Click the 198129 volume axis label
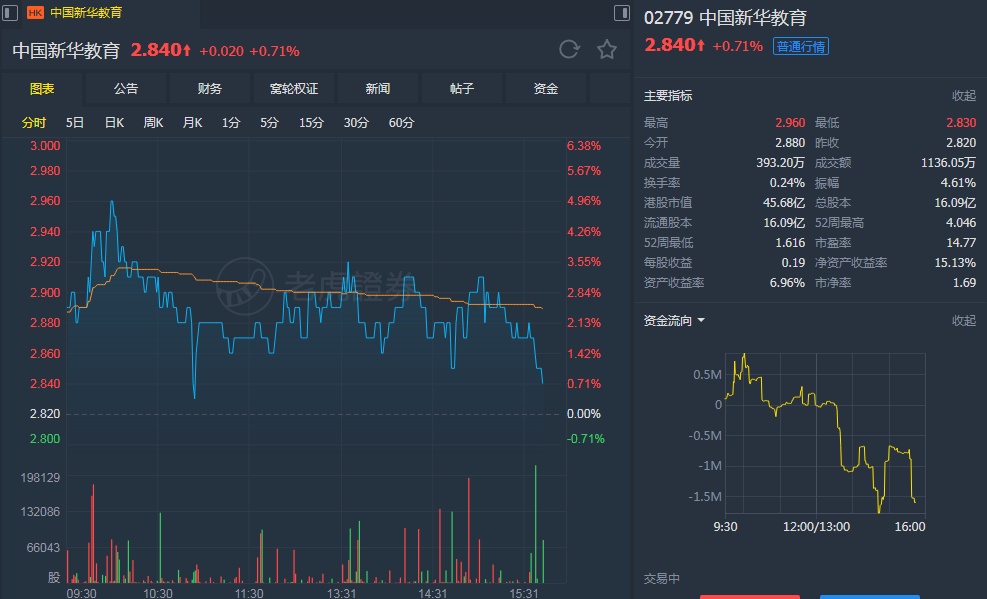 pos(40,478)
